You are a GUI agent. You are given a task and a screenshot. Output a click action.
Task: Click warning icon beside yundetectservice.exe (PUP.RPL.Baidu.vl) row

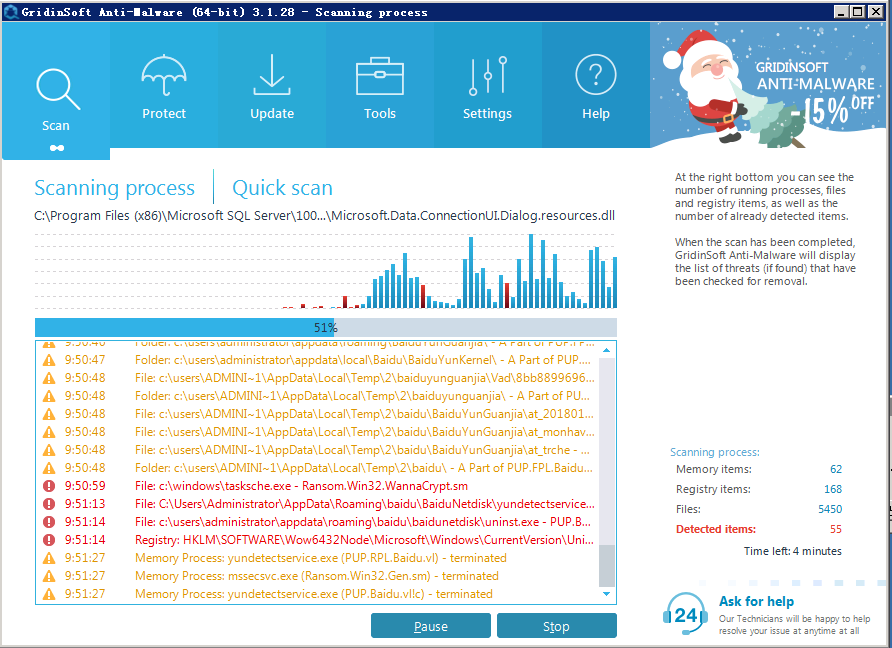click(49, 558)
